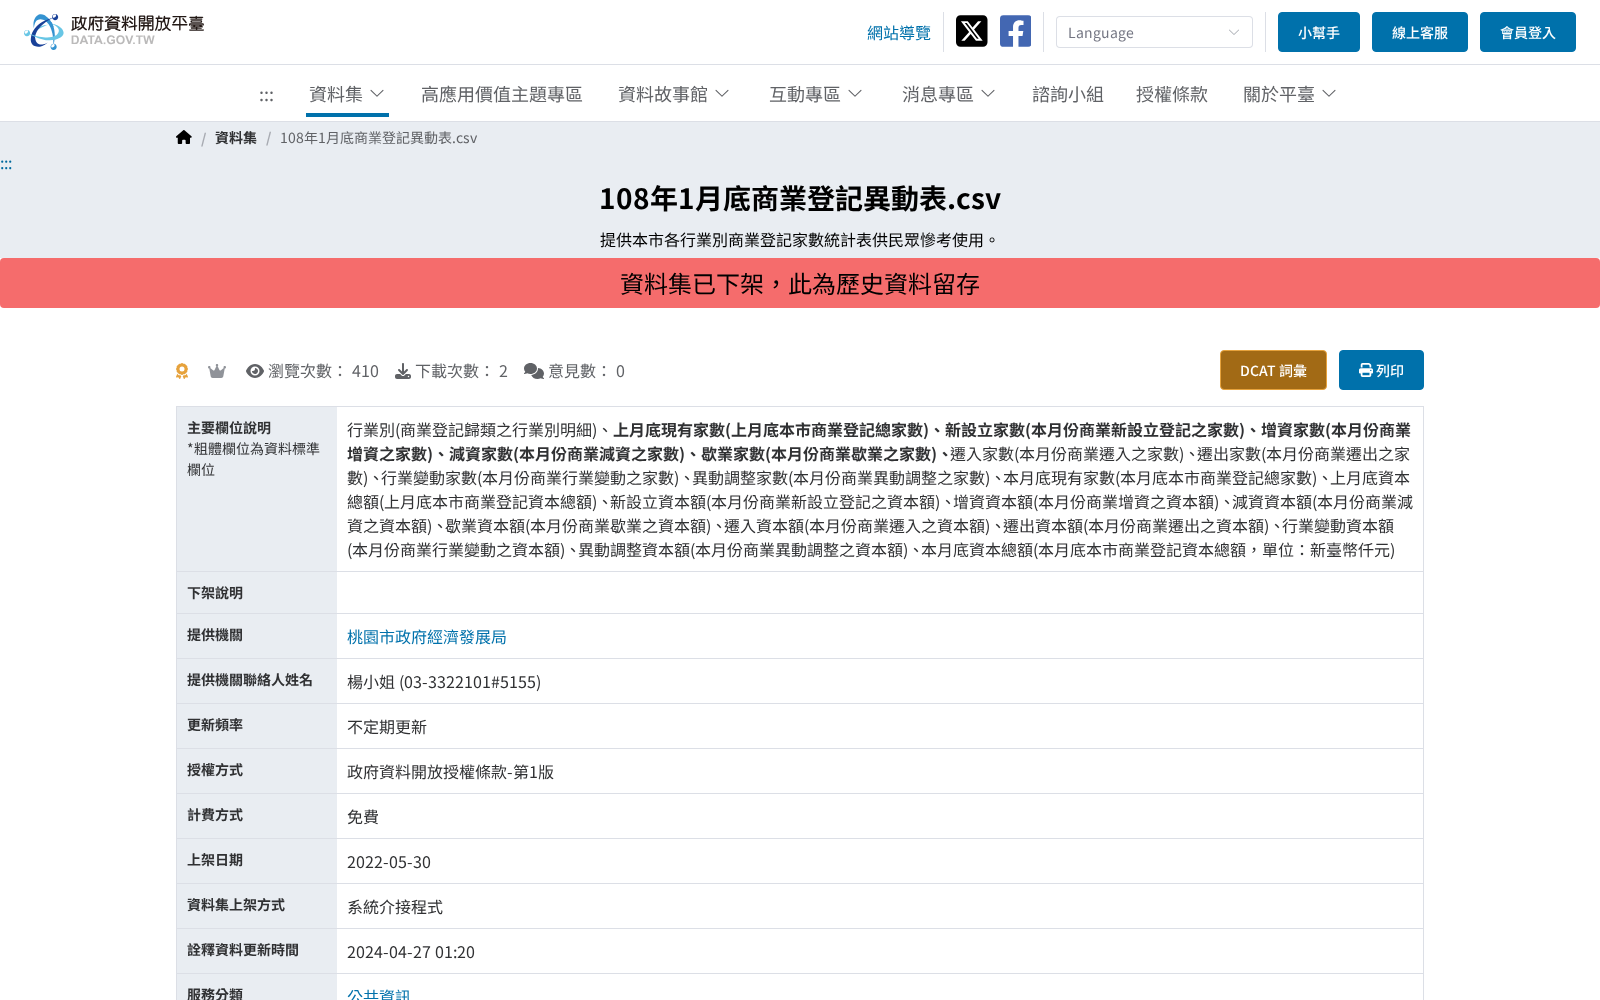
Task: Click the timestamp 2024-04-27 01:20
Action: 411,952
